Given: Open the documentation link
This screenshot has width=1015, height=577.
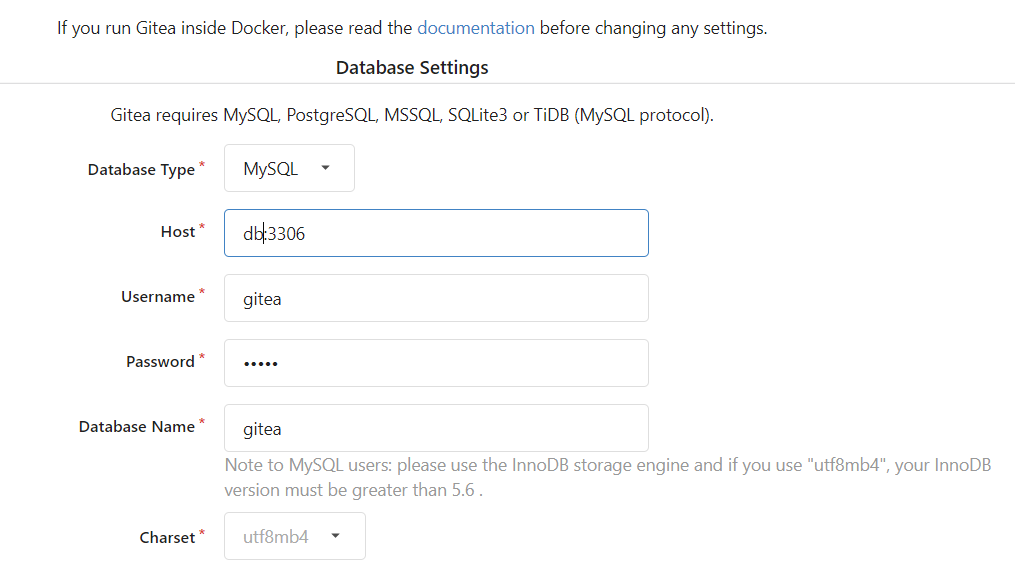Looking at the screenshot, I should 475,28.
